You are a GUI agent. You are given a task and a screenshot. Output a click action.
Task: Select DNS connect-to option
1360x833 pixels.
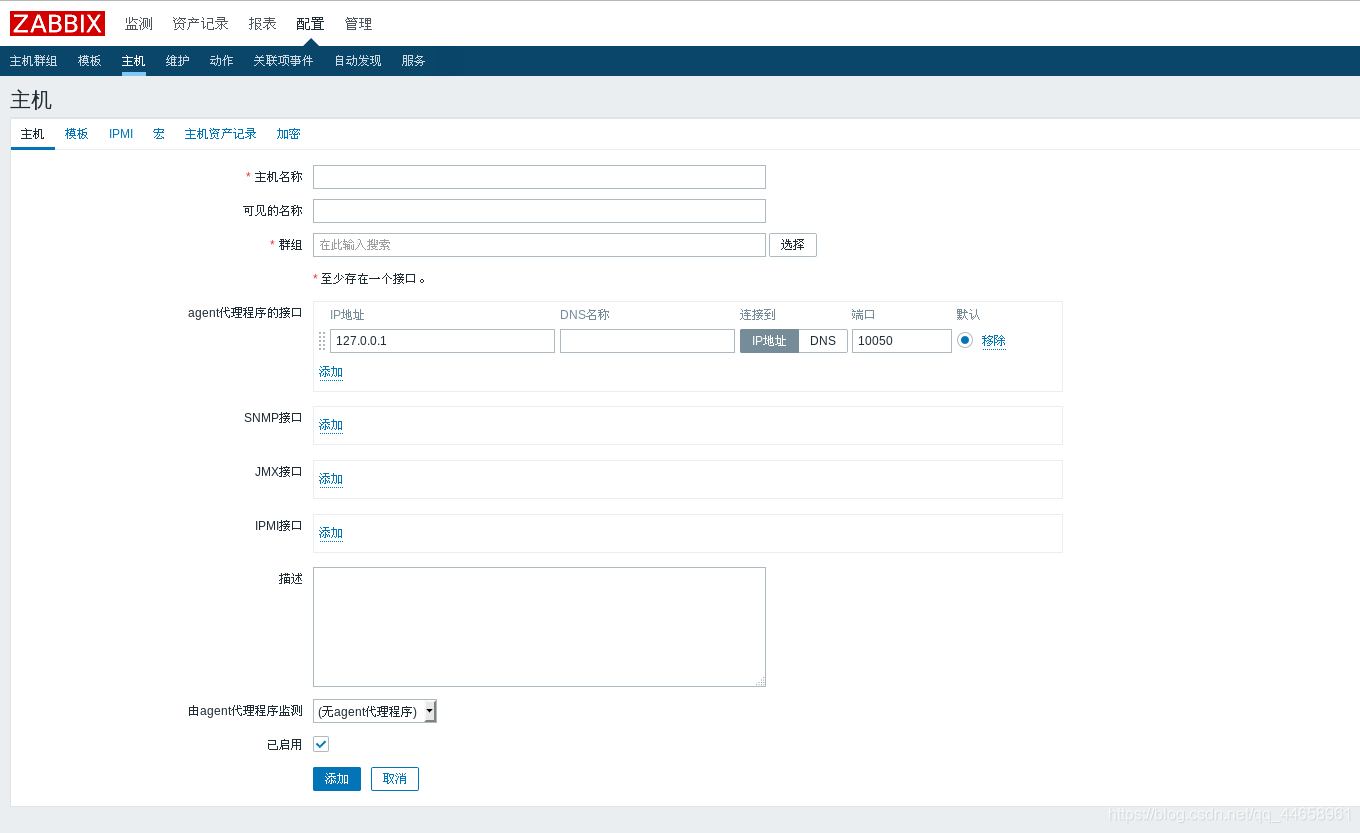pos(823,341)
